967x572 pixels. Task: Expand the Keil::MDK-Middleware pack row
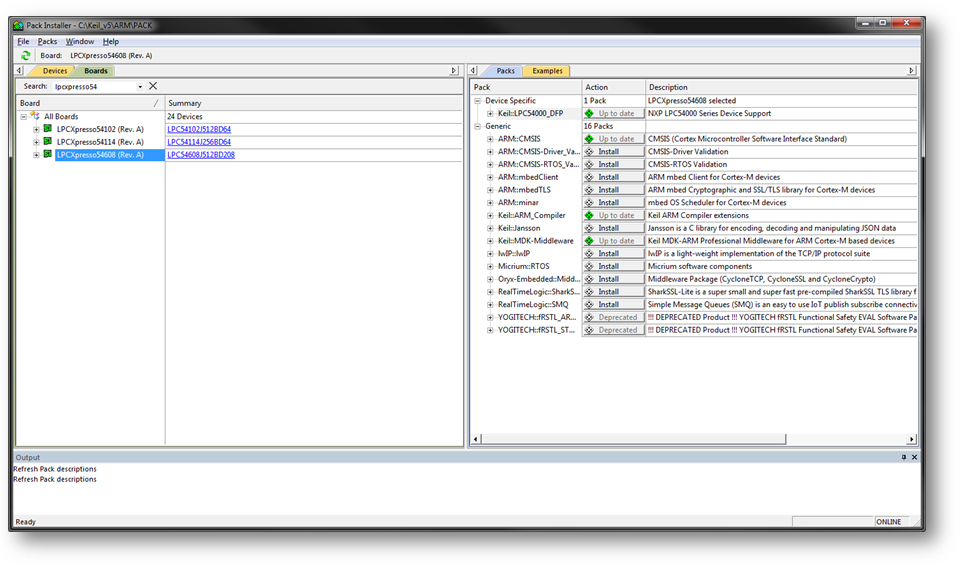point(490,241)
